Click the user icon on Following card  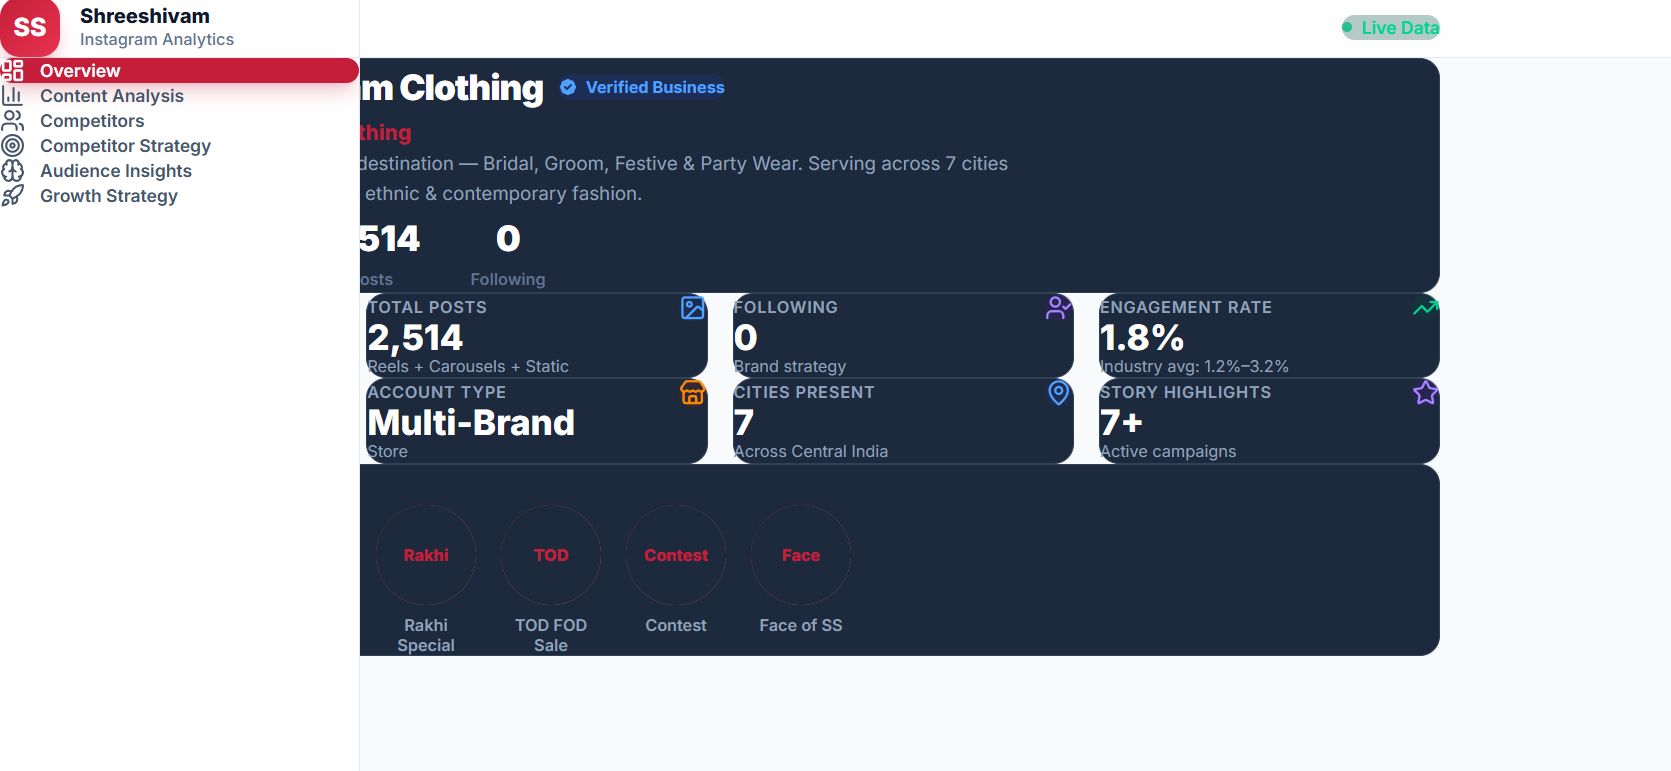(1058, 308)
